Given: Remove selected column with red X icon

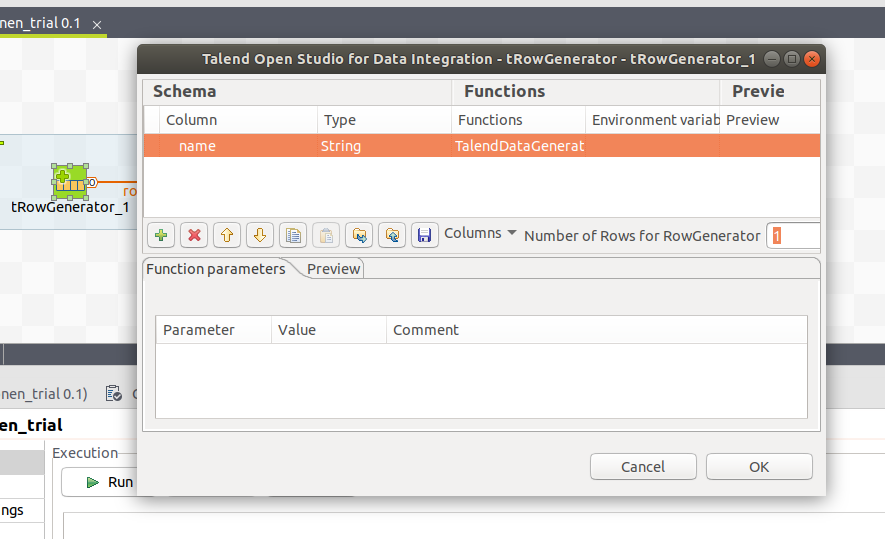Looking at the screenshot, I should coord(195,235).
